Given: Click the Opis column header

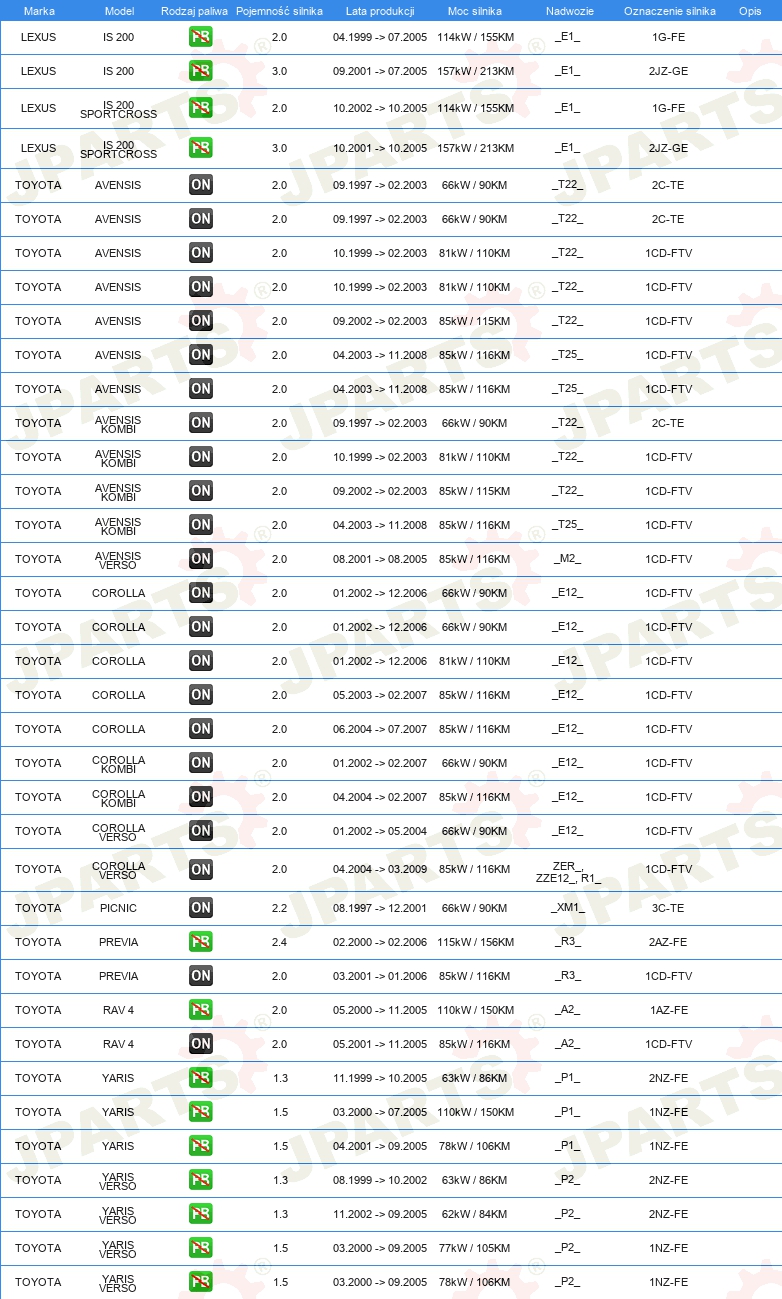Looking at the screenshot, I should [749, 10].
